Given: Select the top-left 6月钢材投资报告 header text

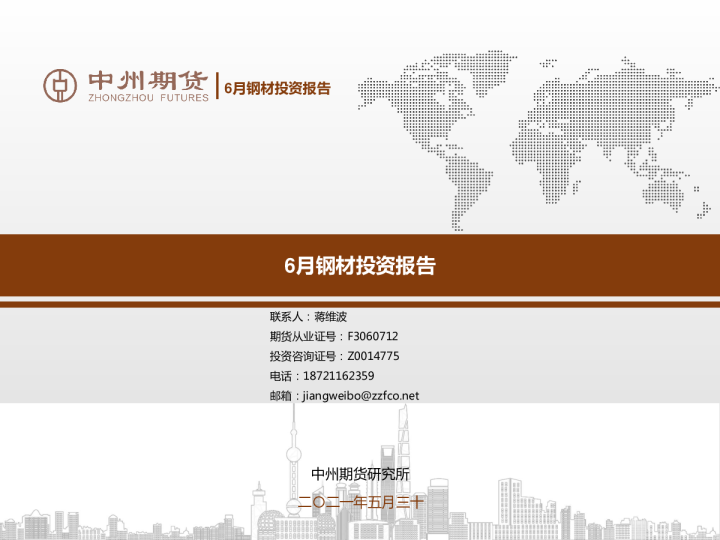Looking at the screenshot, I should coord(277,88).
